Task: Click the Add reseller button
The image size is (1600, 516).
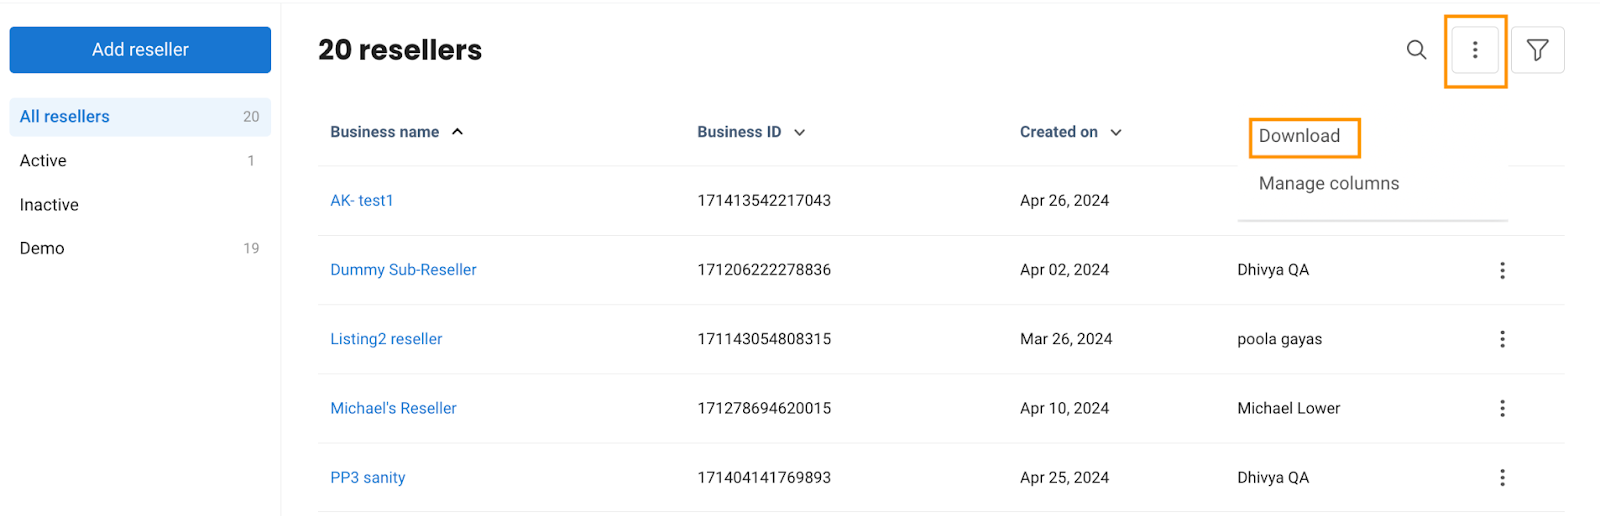Action: pyautogui.click(x=140, y=49)
